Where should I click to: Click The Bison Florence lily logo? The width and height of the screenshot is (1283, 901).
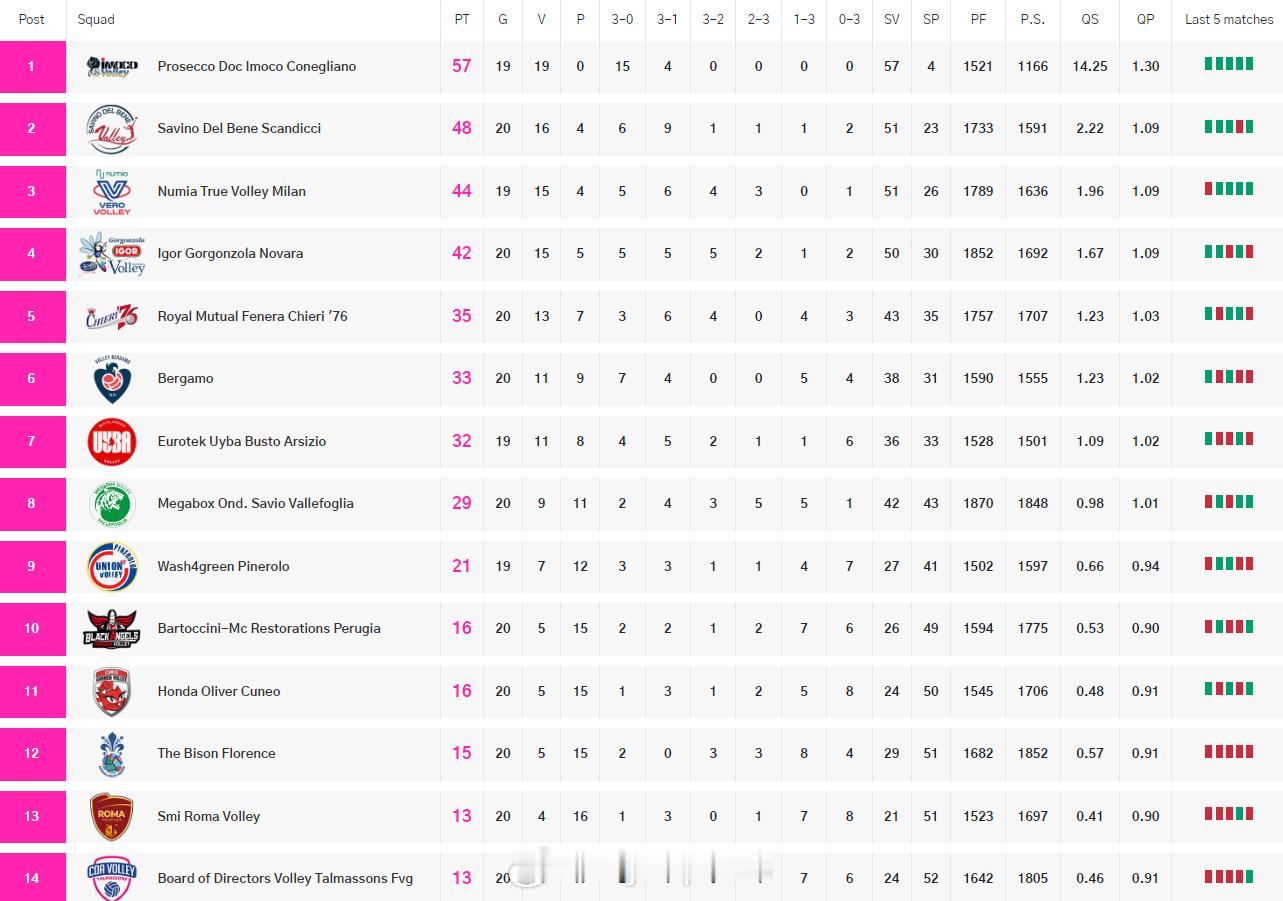[112, 754]
